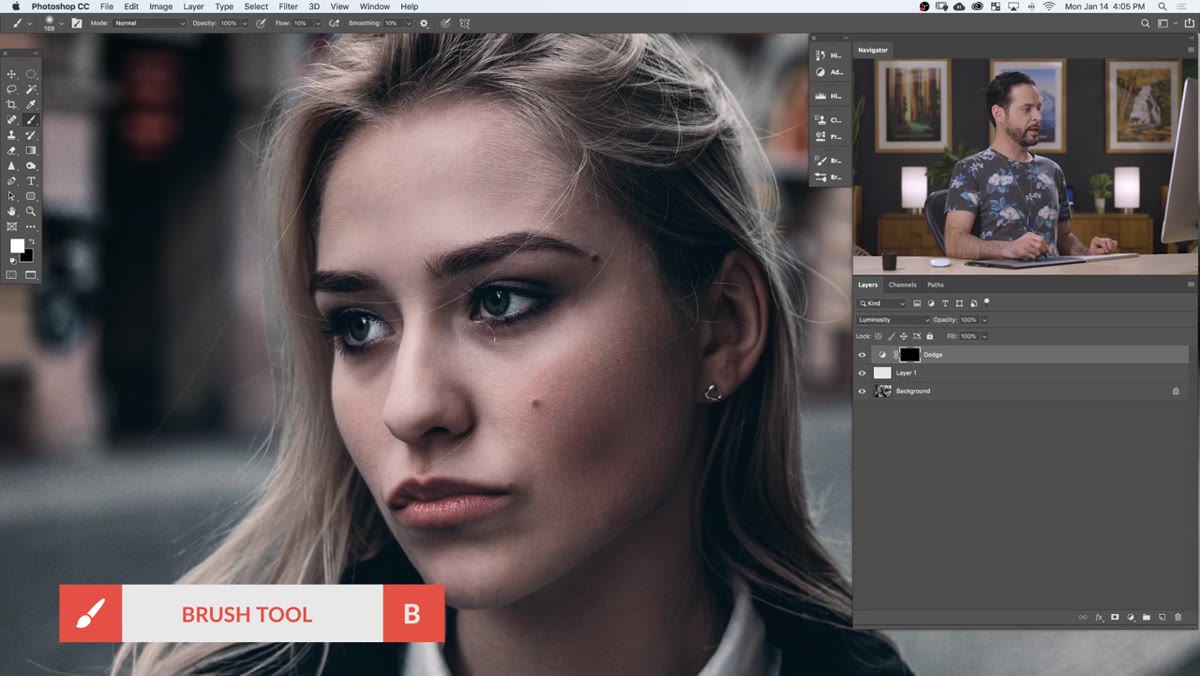Select the Sponge tool

tap(31, 166)
